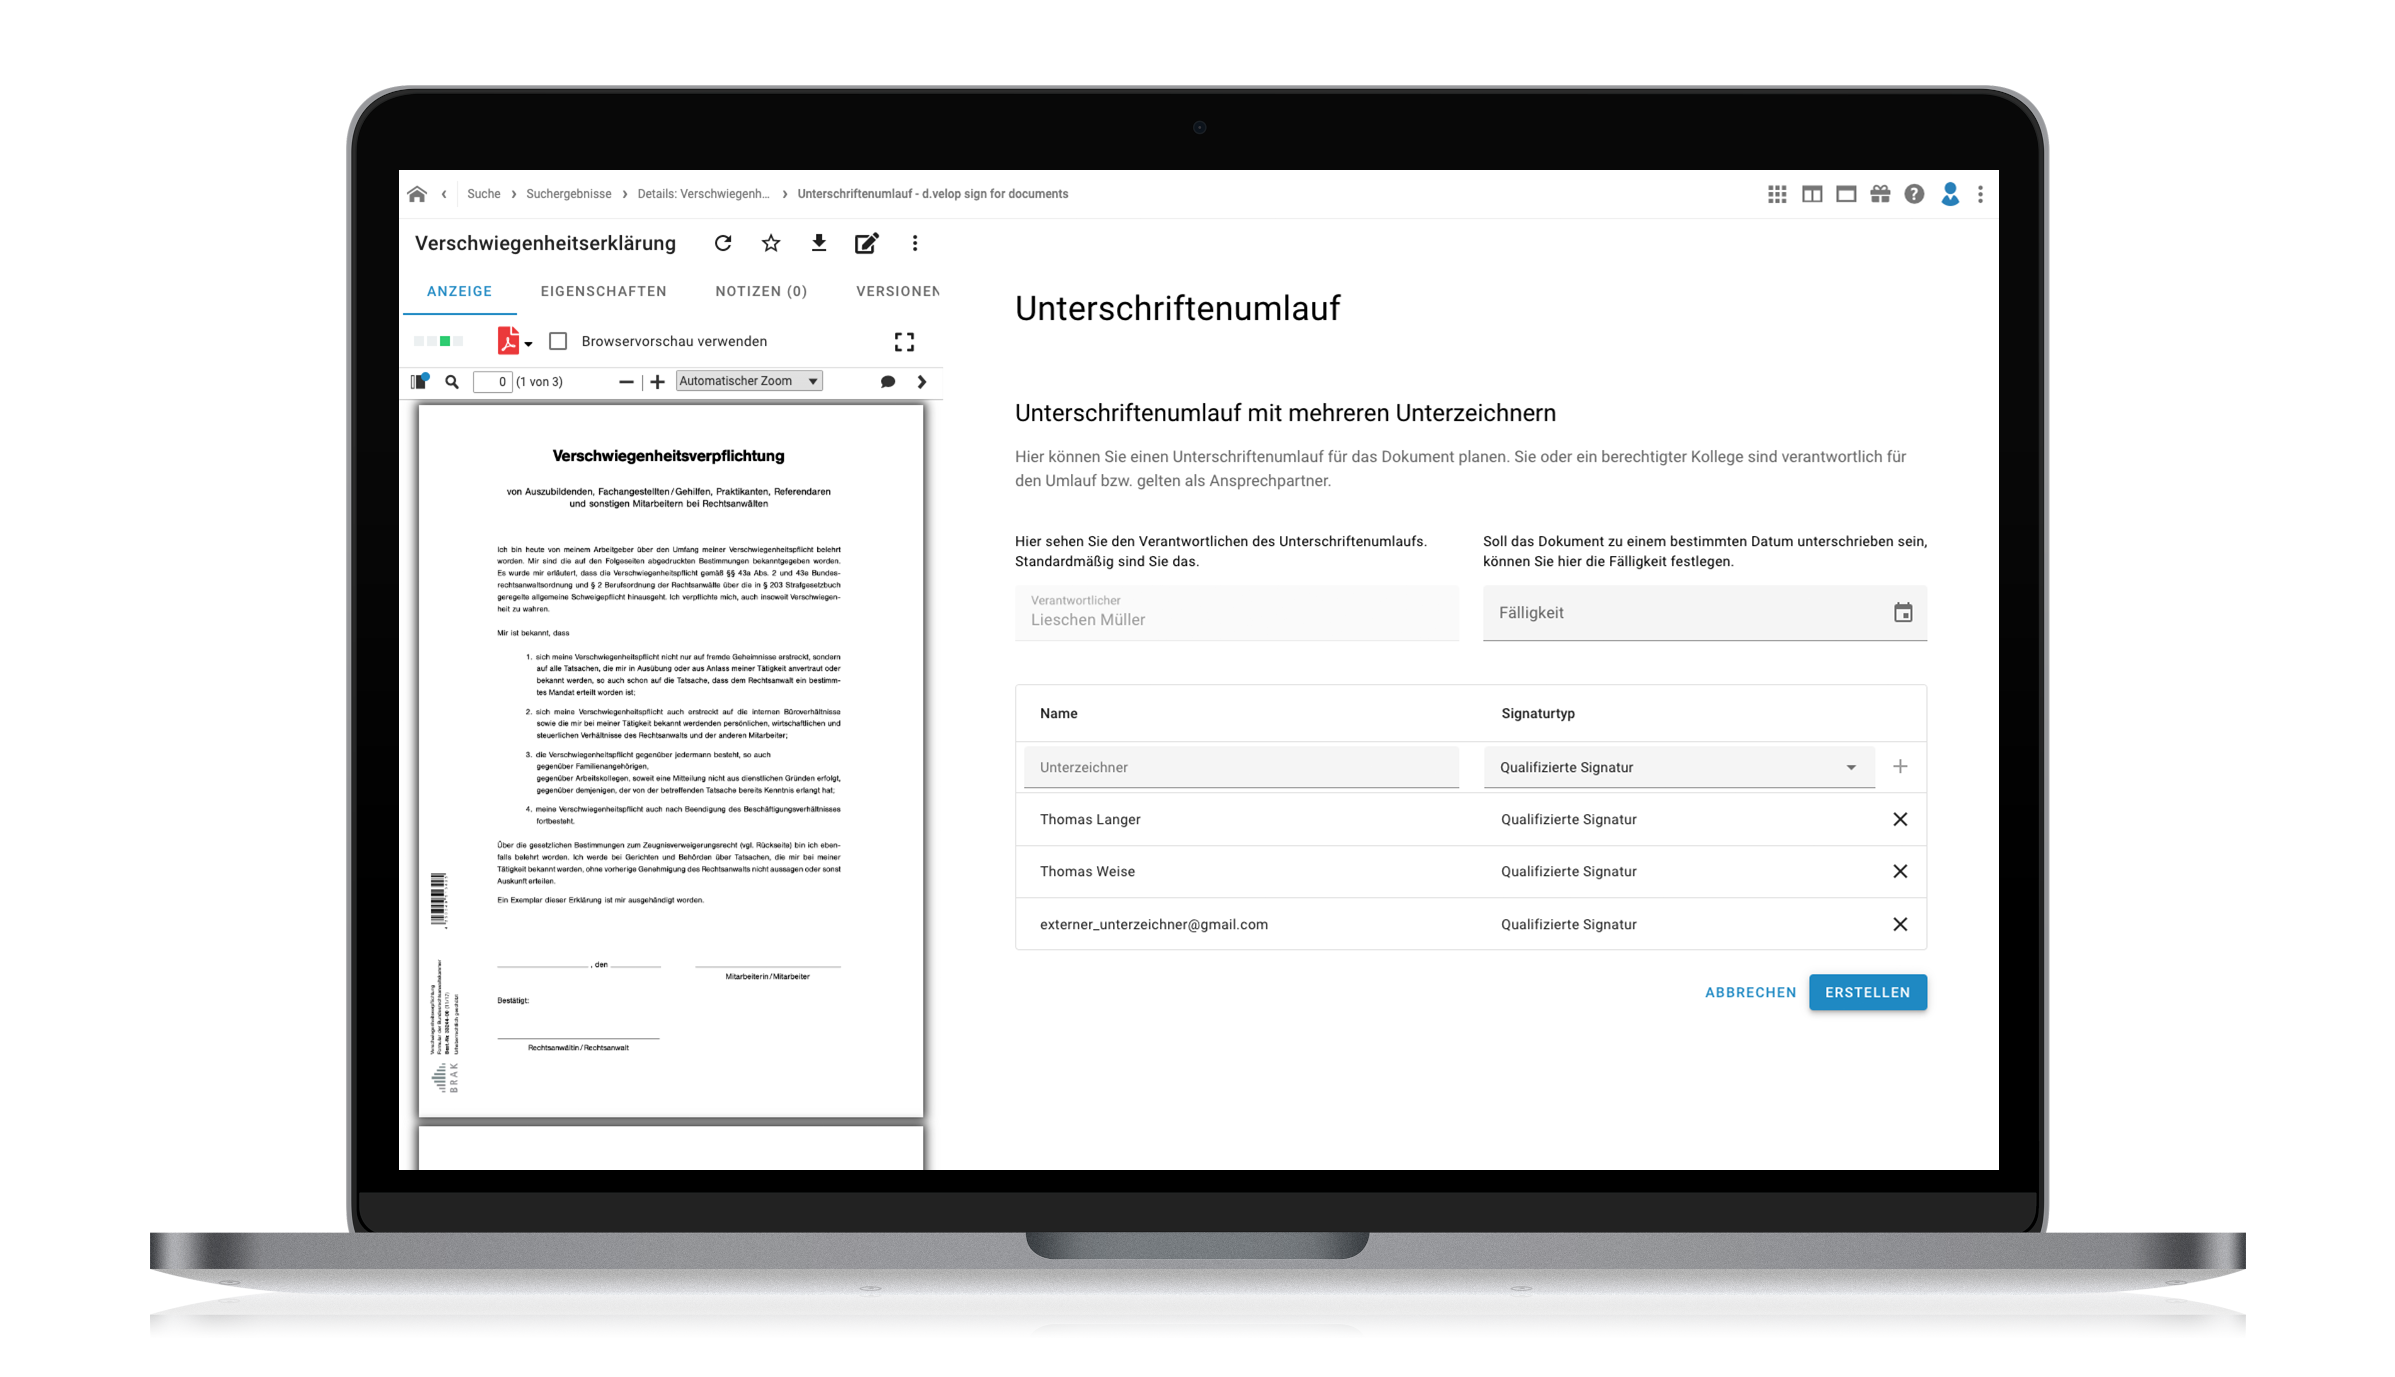Click the ABBRECHEN button

(1749, 990)
